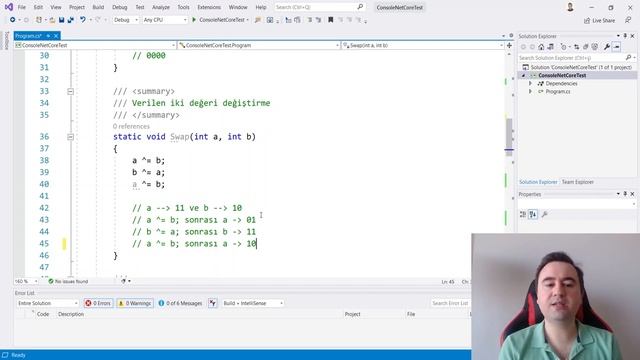Toggle the Preview Selected Items button in Solution Explorer

coord(617,47)
